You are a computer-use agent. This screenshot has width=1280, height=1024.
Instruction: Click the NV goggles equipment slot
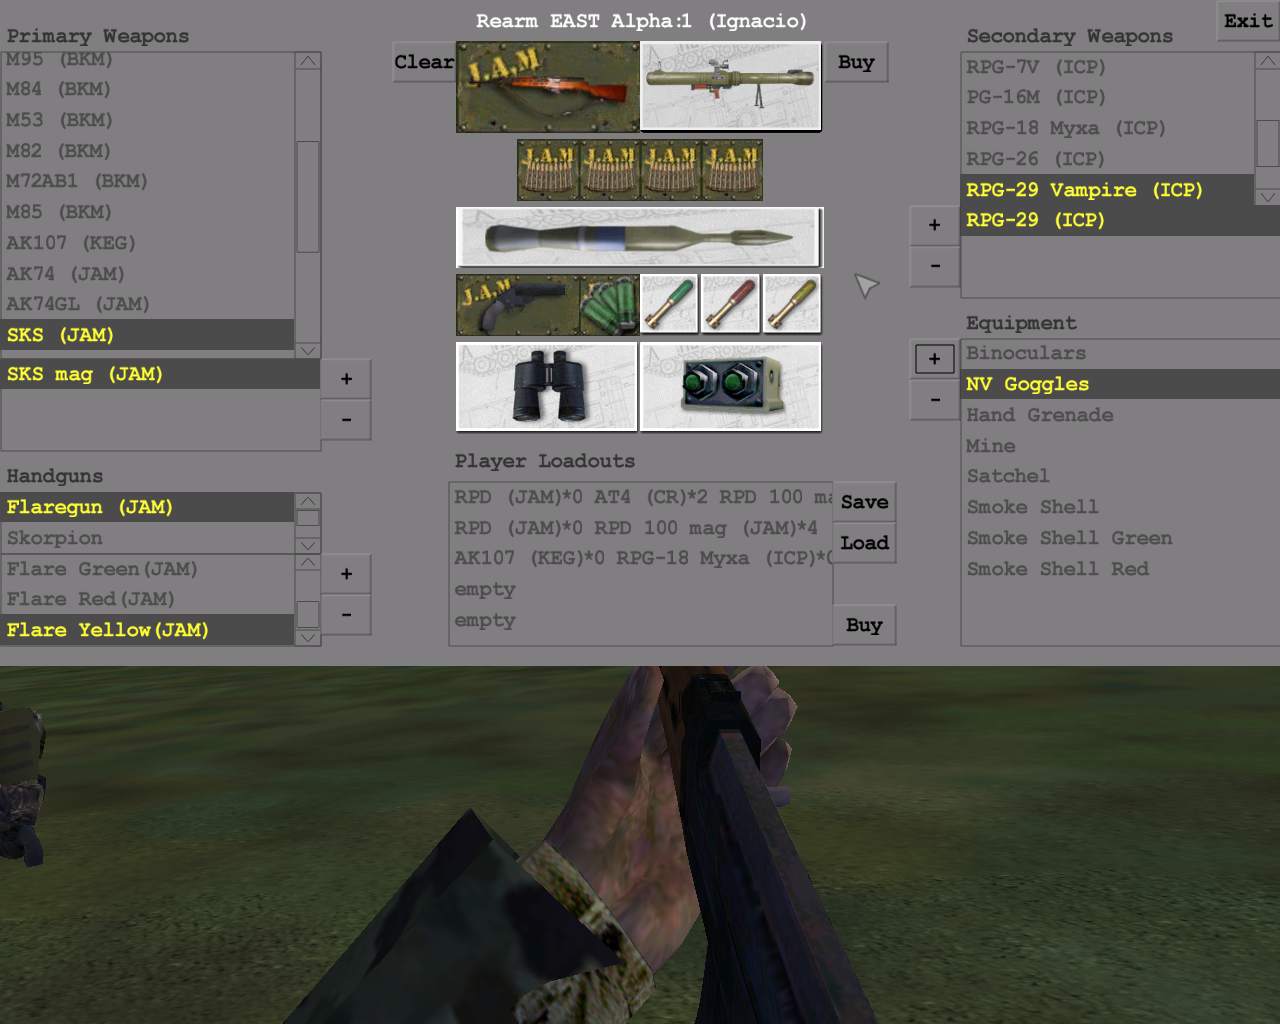click(730, 387)
